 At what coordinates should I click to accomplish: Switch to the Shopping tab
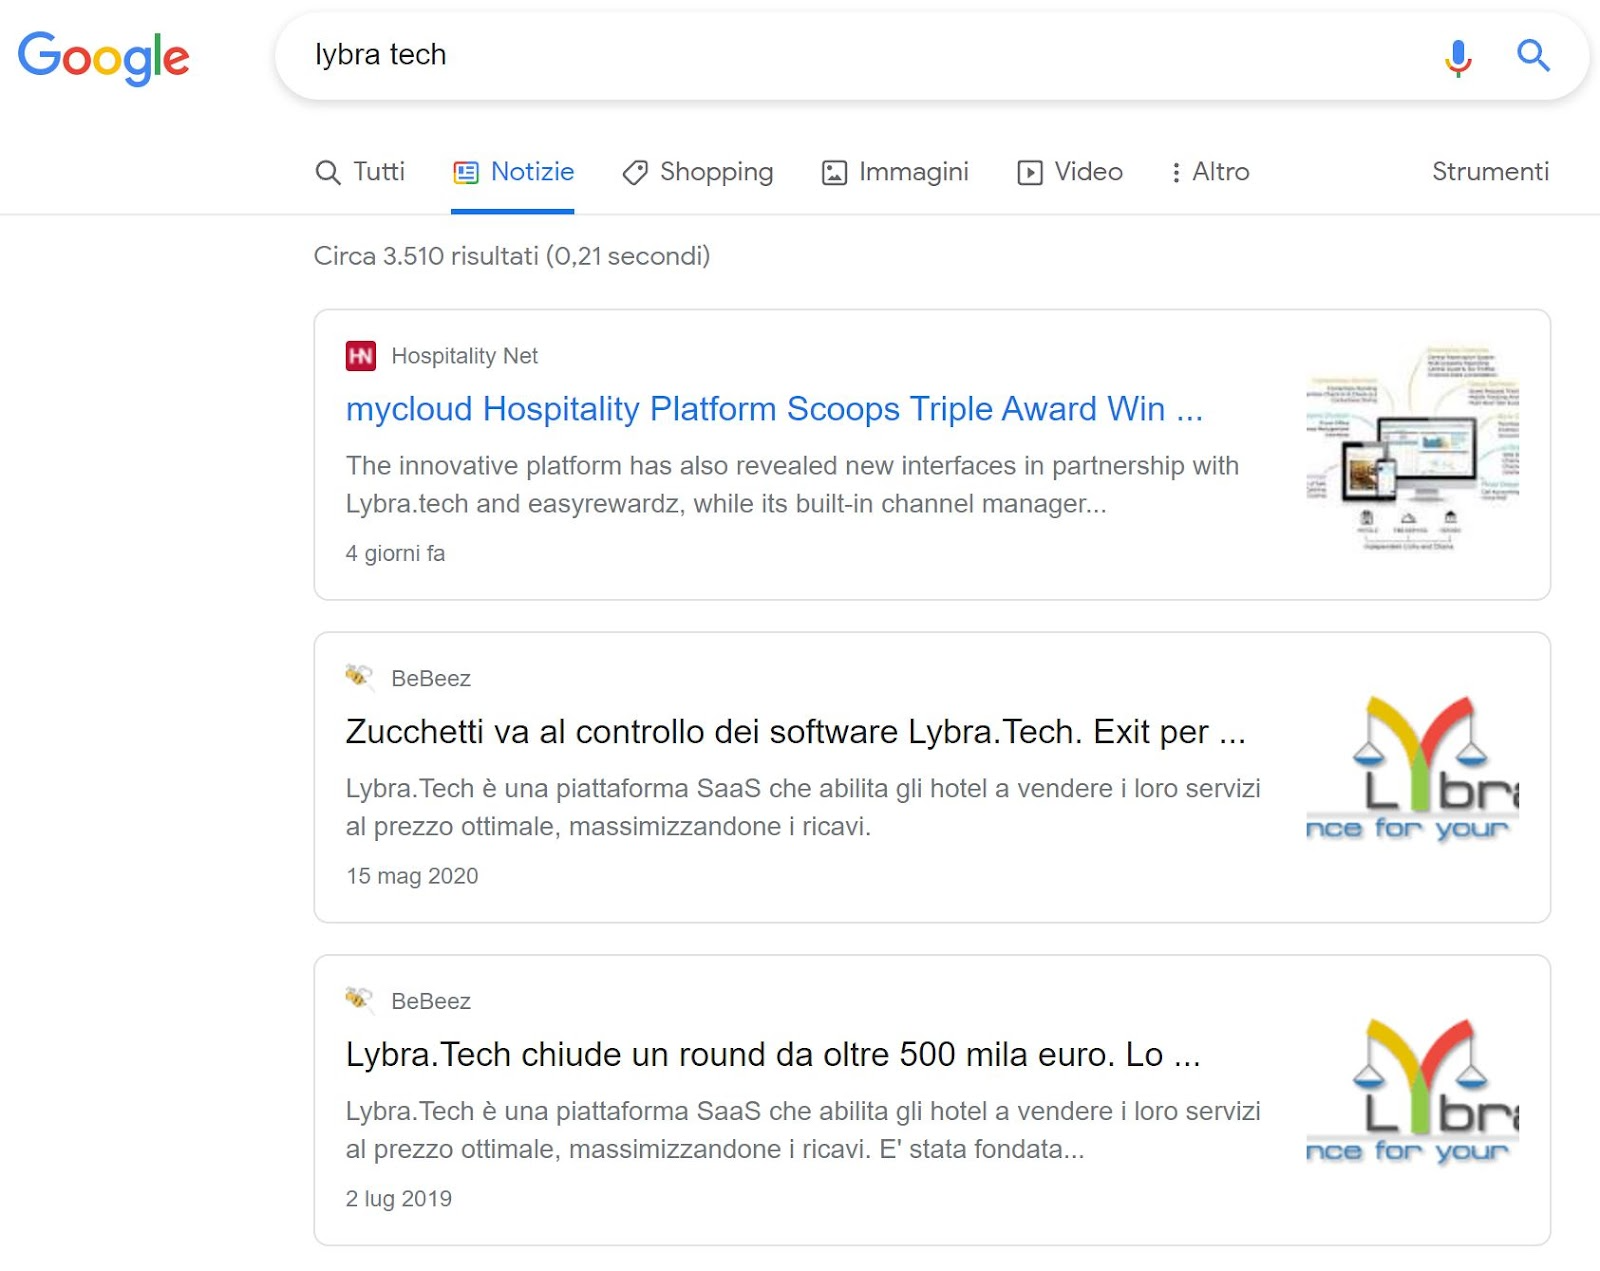coord(697,172)
